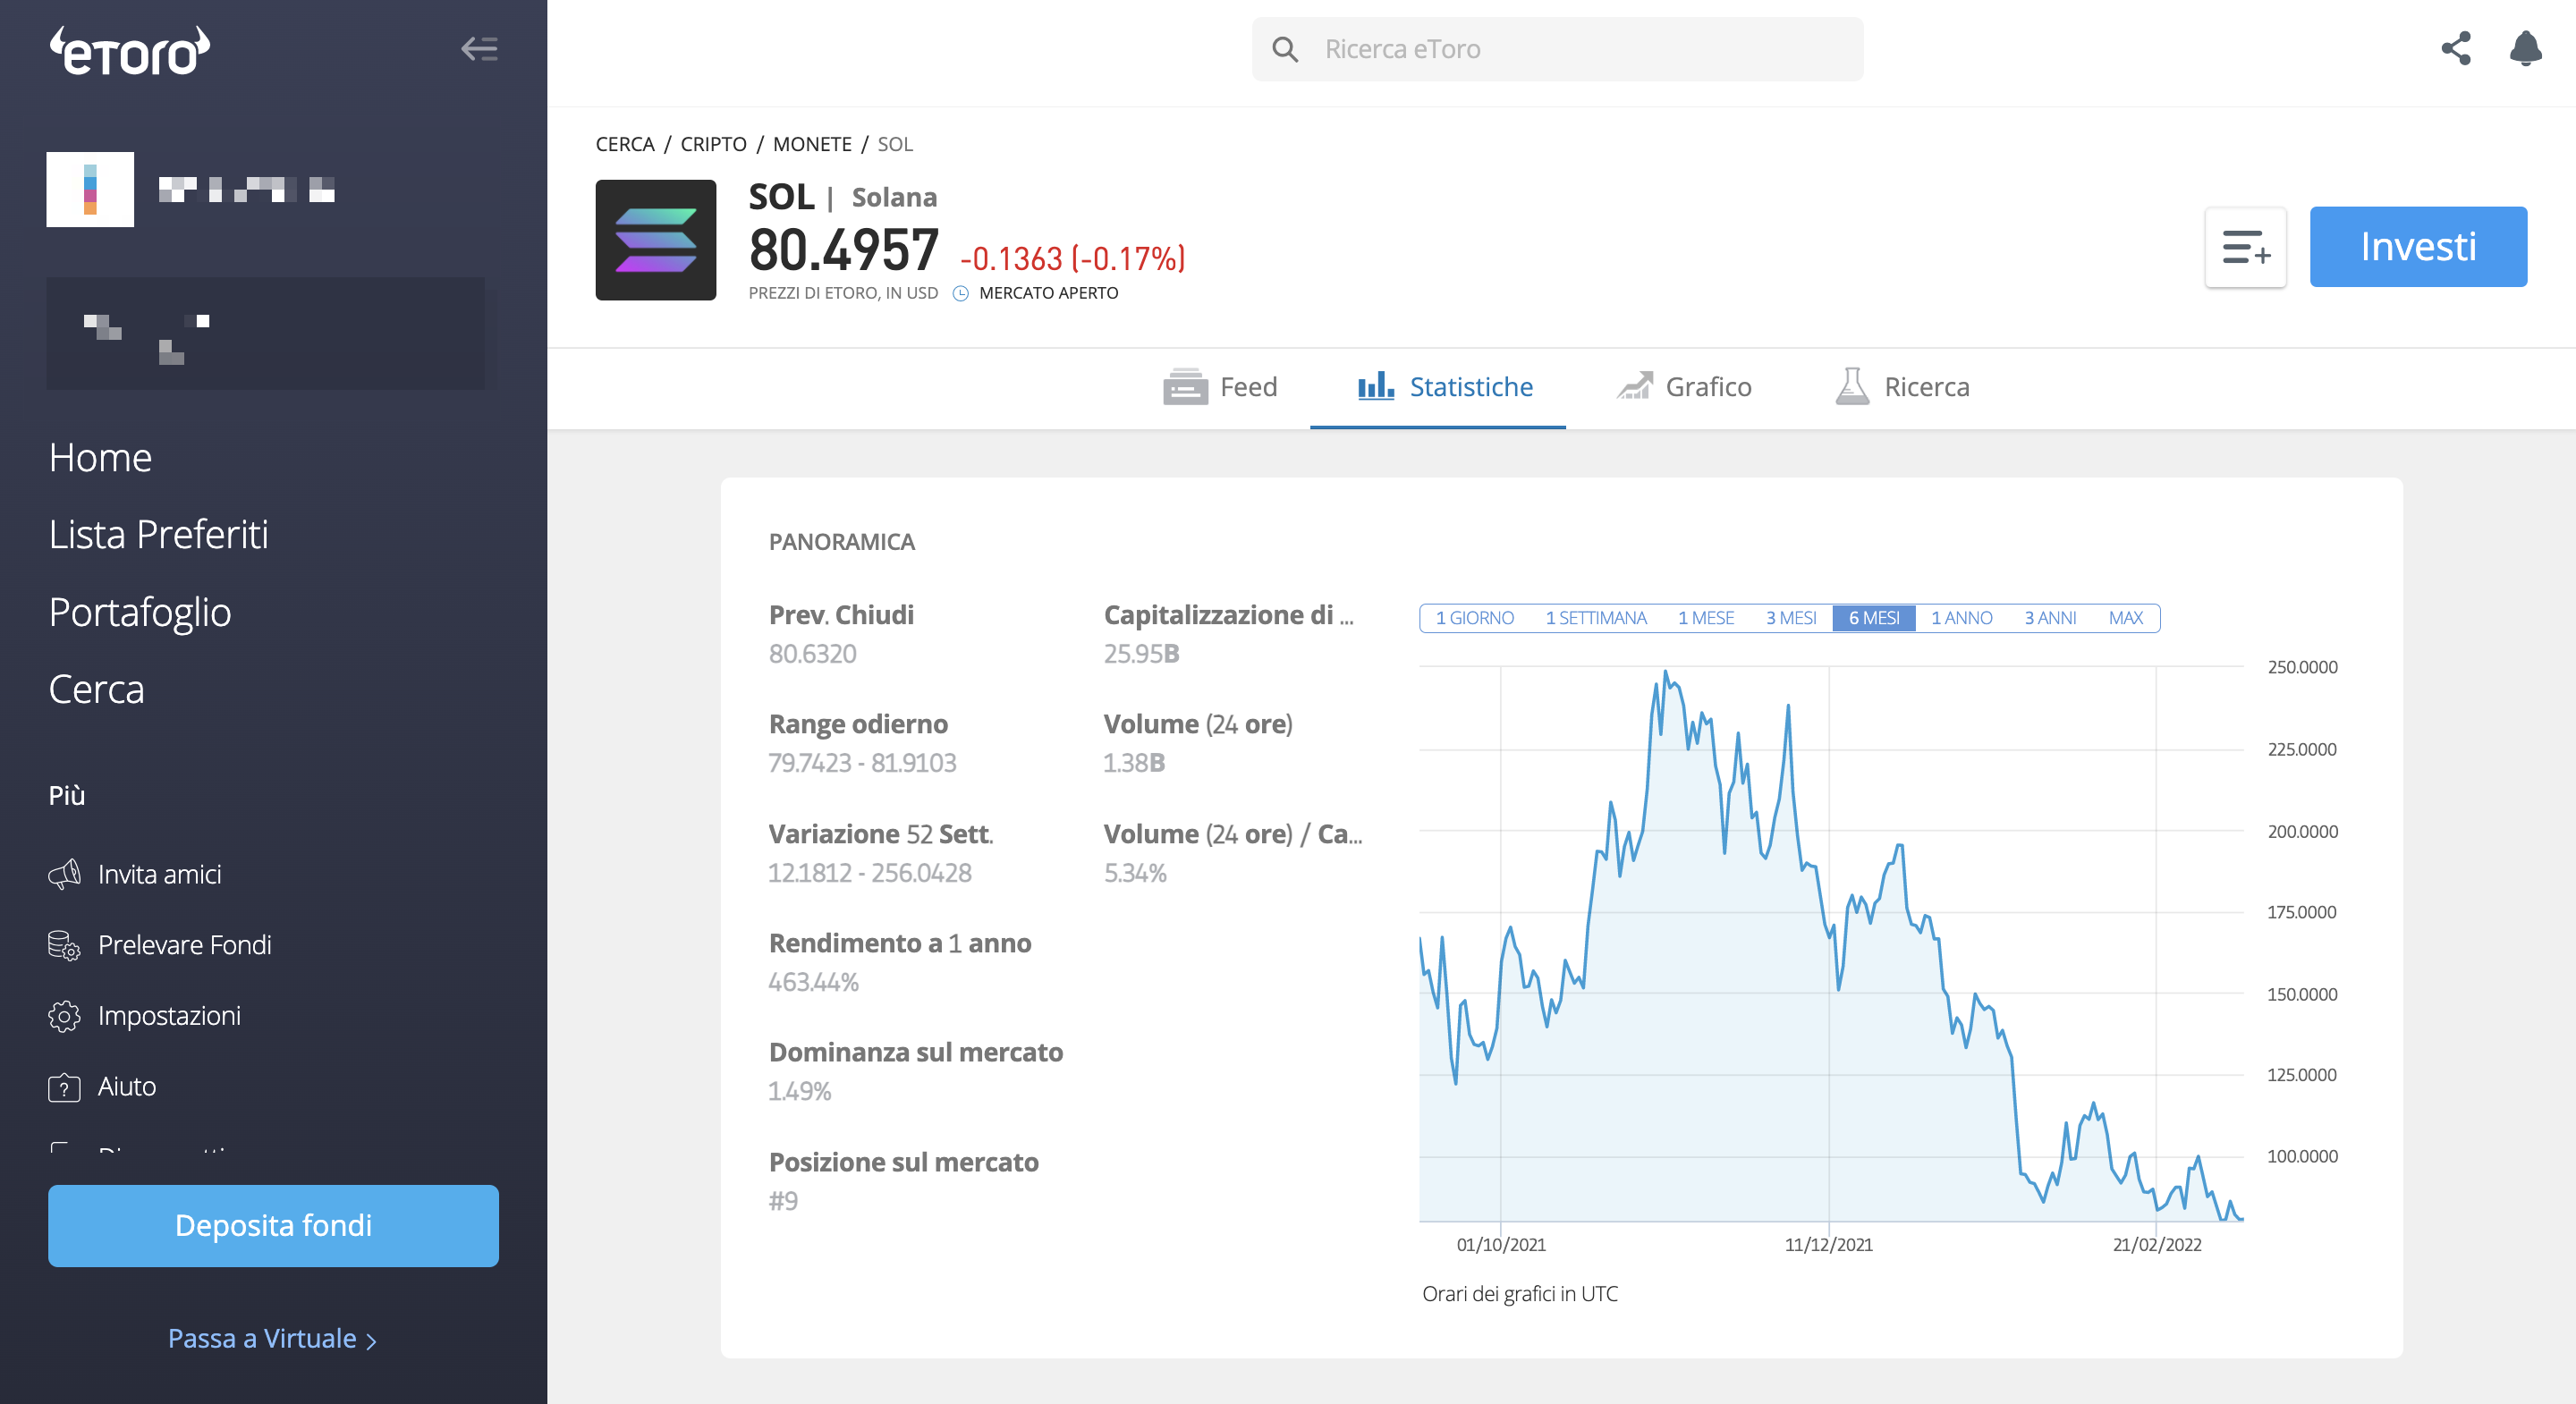
Task: Click the Solana logo thumbnail
Action: (x=655, y=240)
